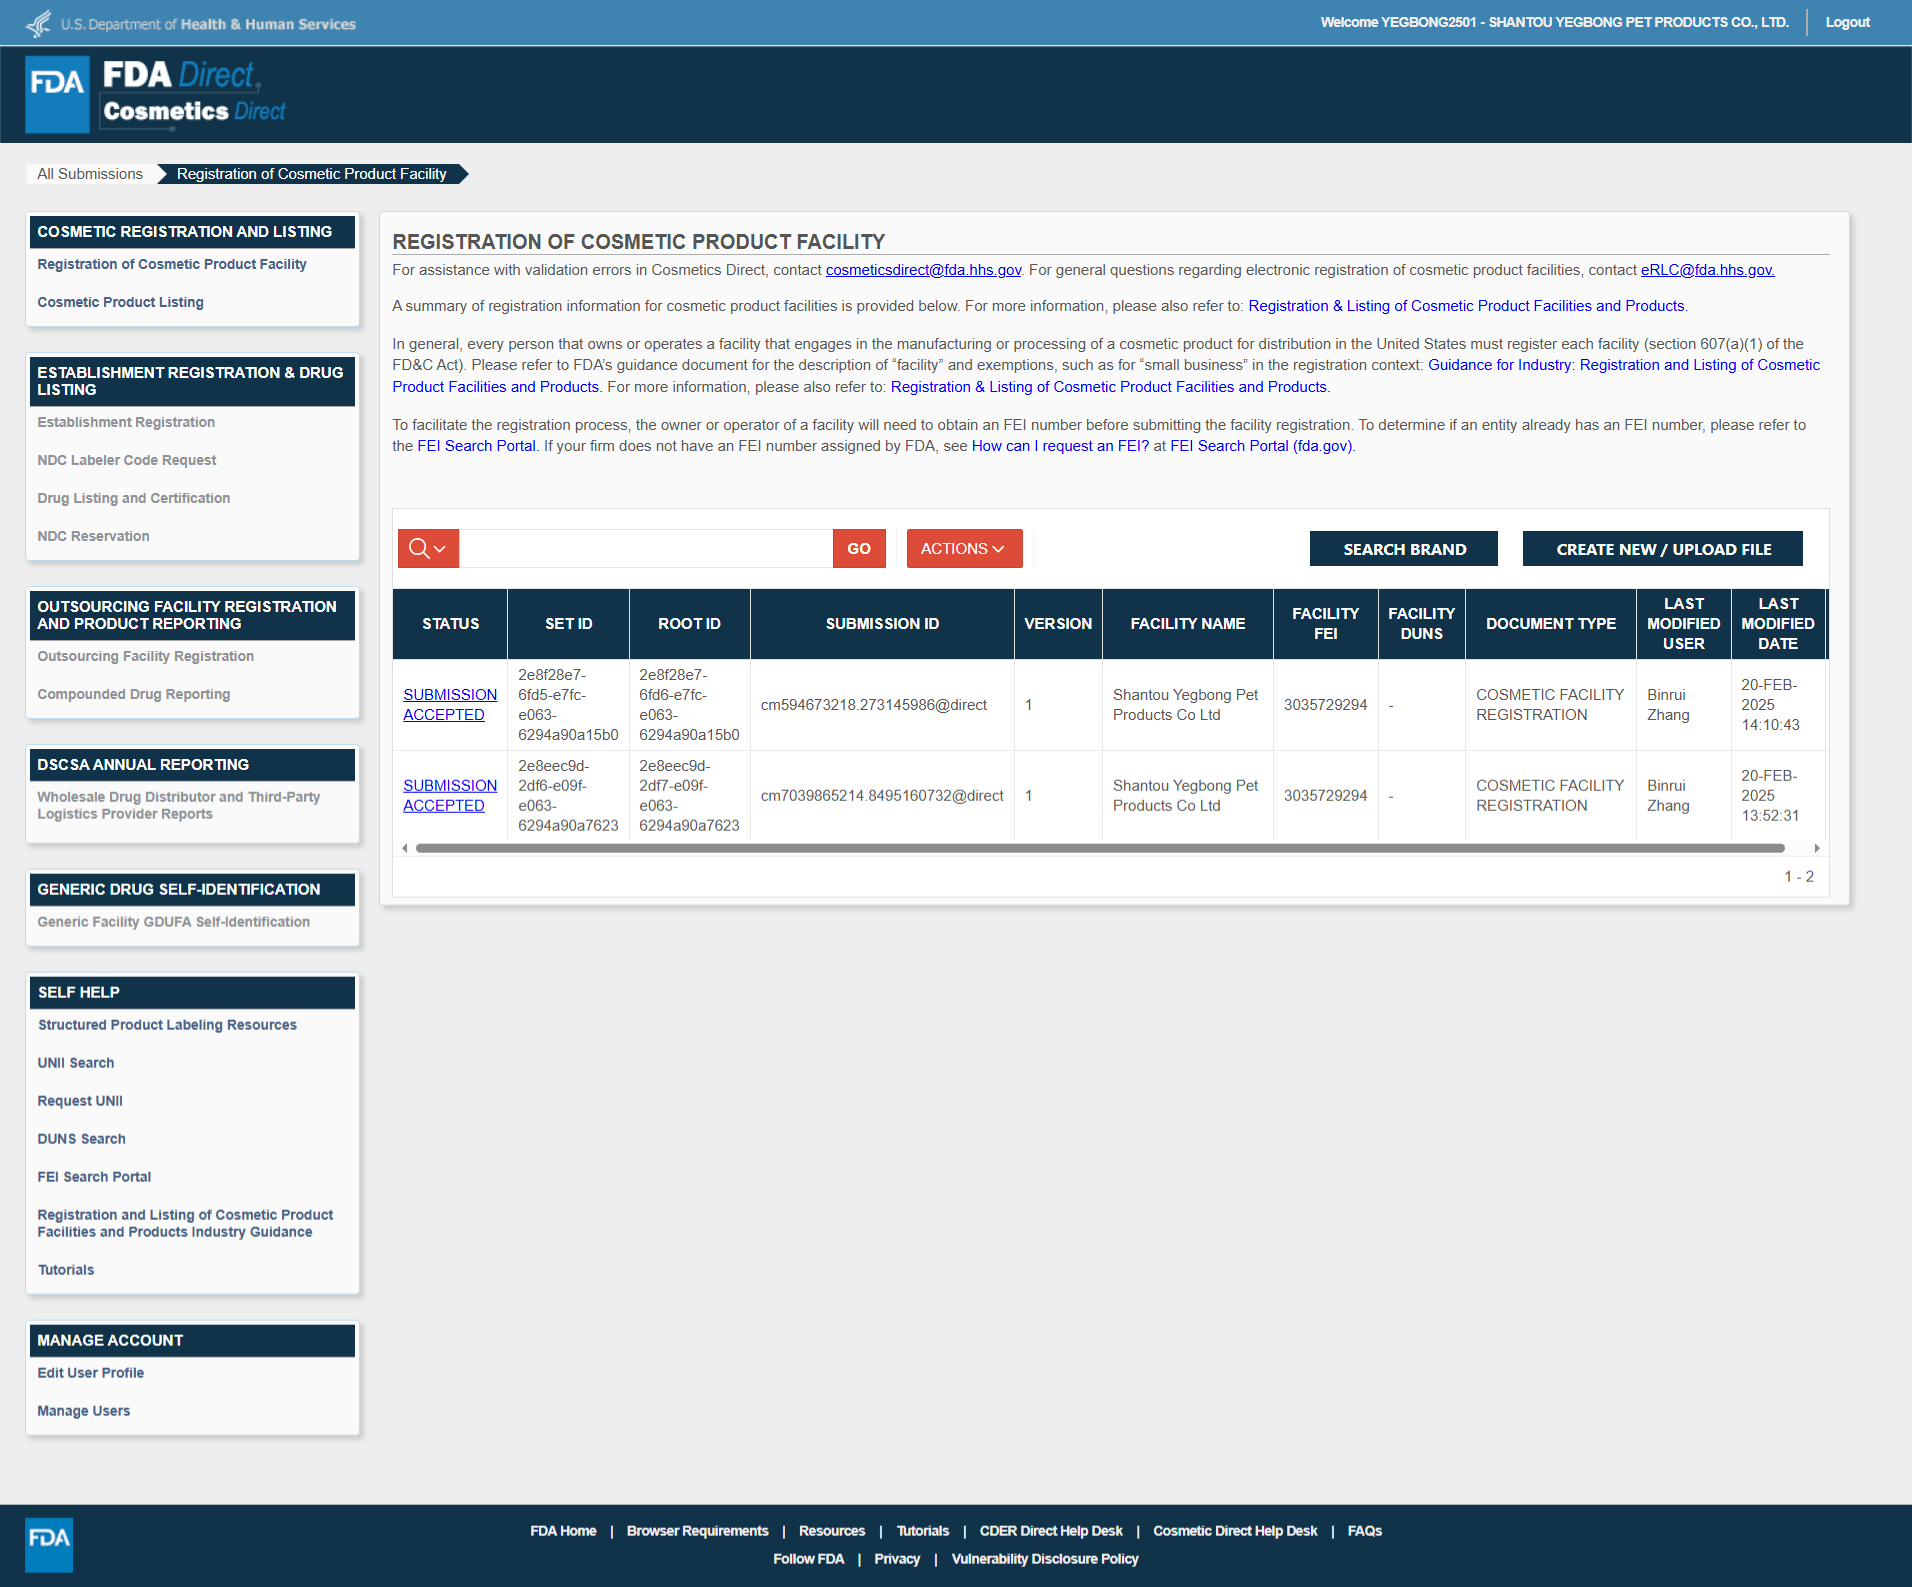
Task: Open Manage Users link
Action: 84,1411
